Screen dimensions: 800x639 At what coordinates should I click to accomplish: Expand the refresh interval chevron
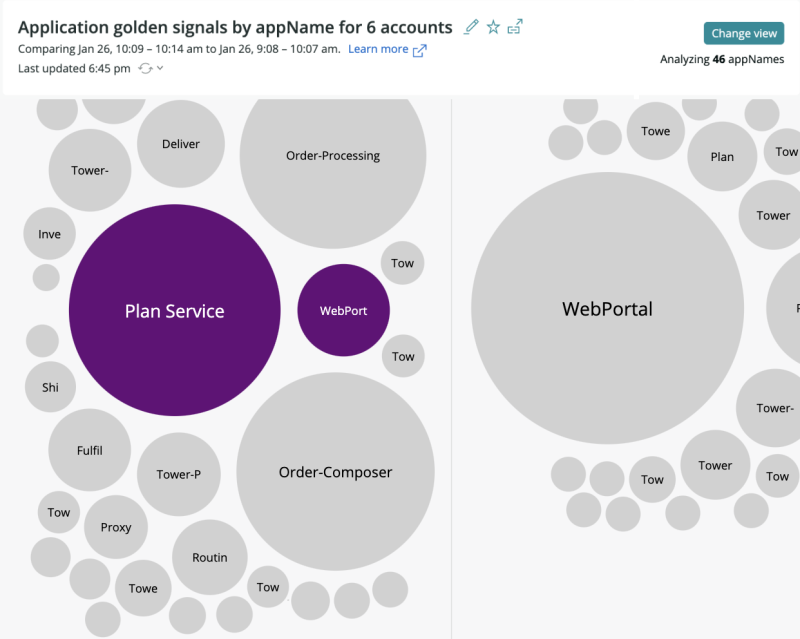click(160, 69)
